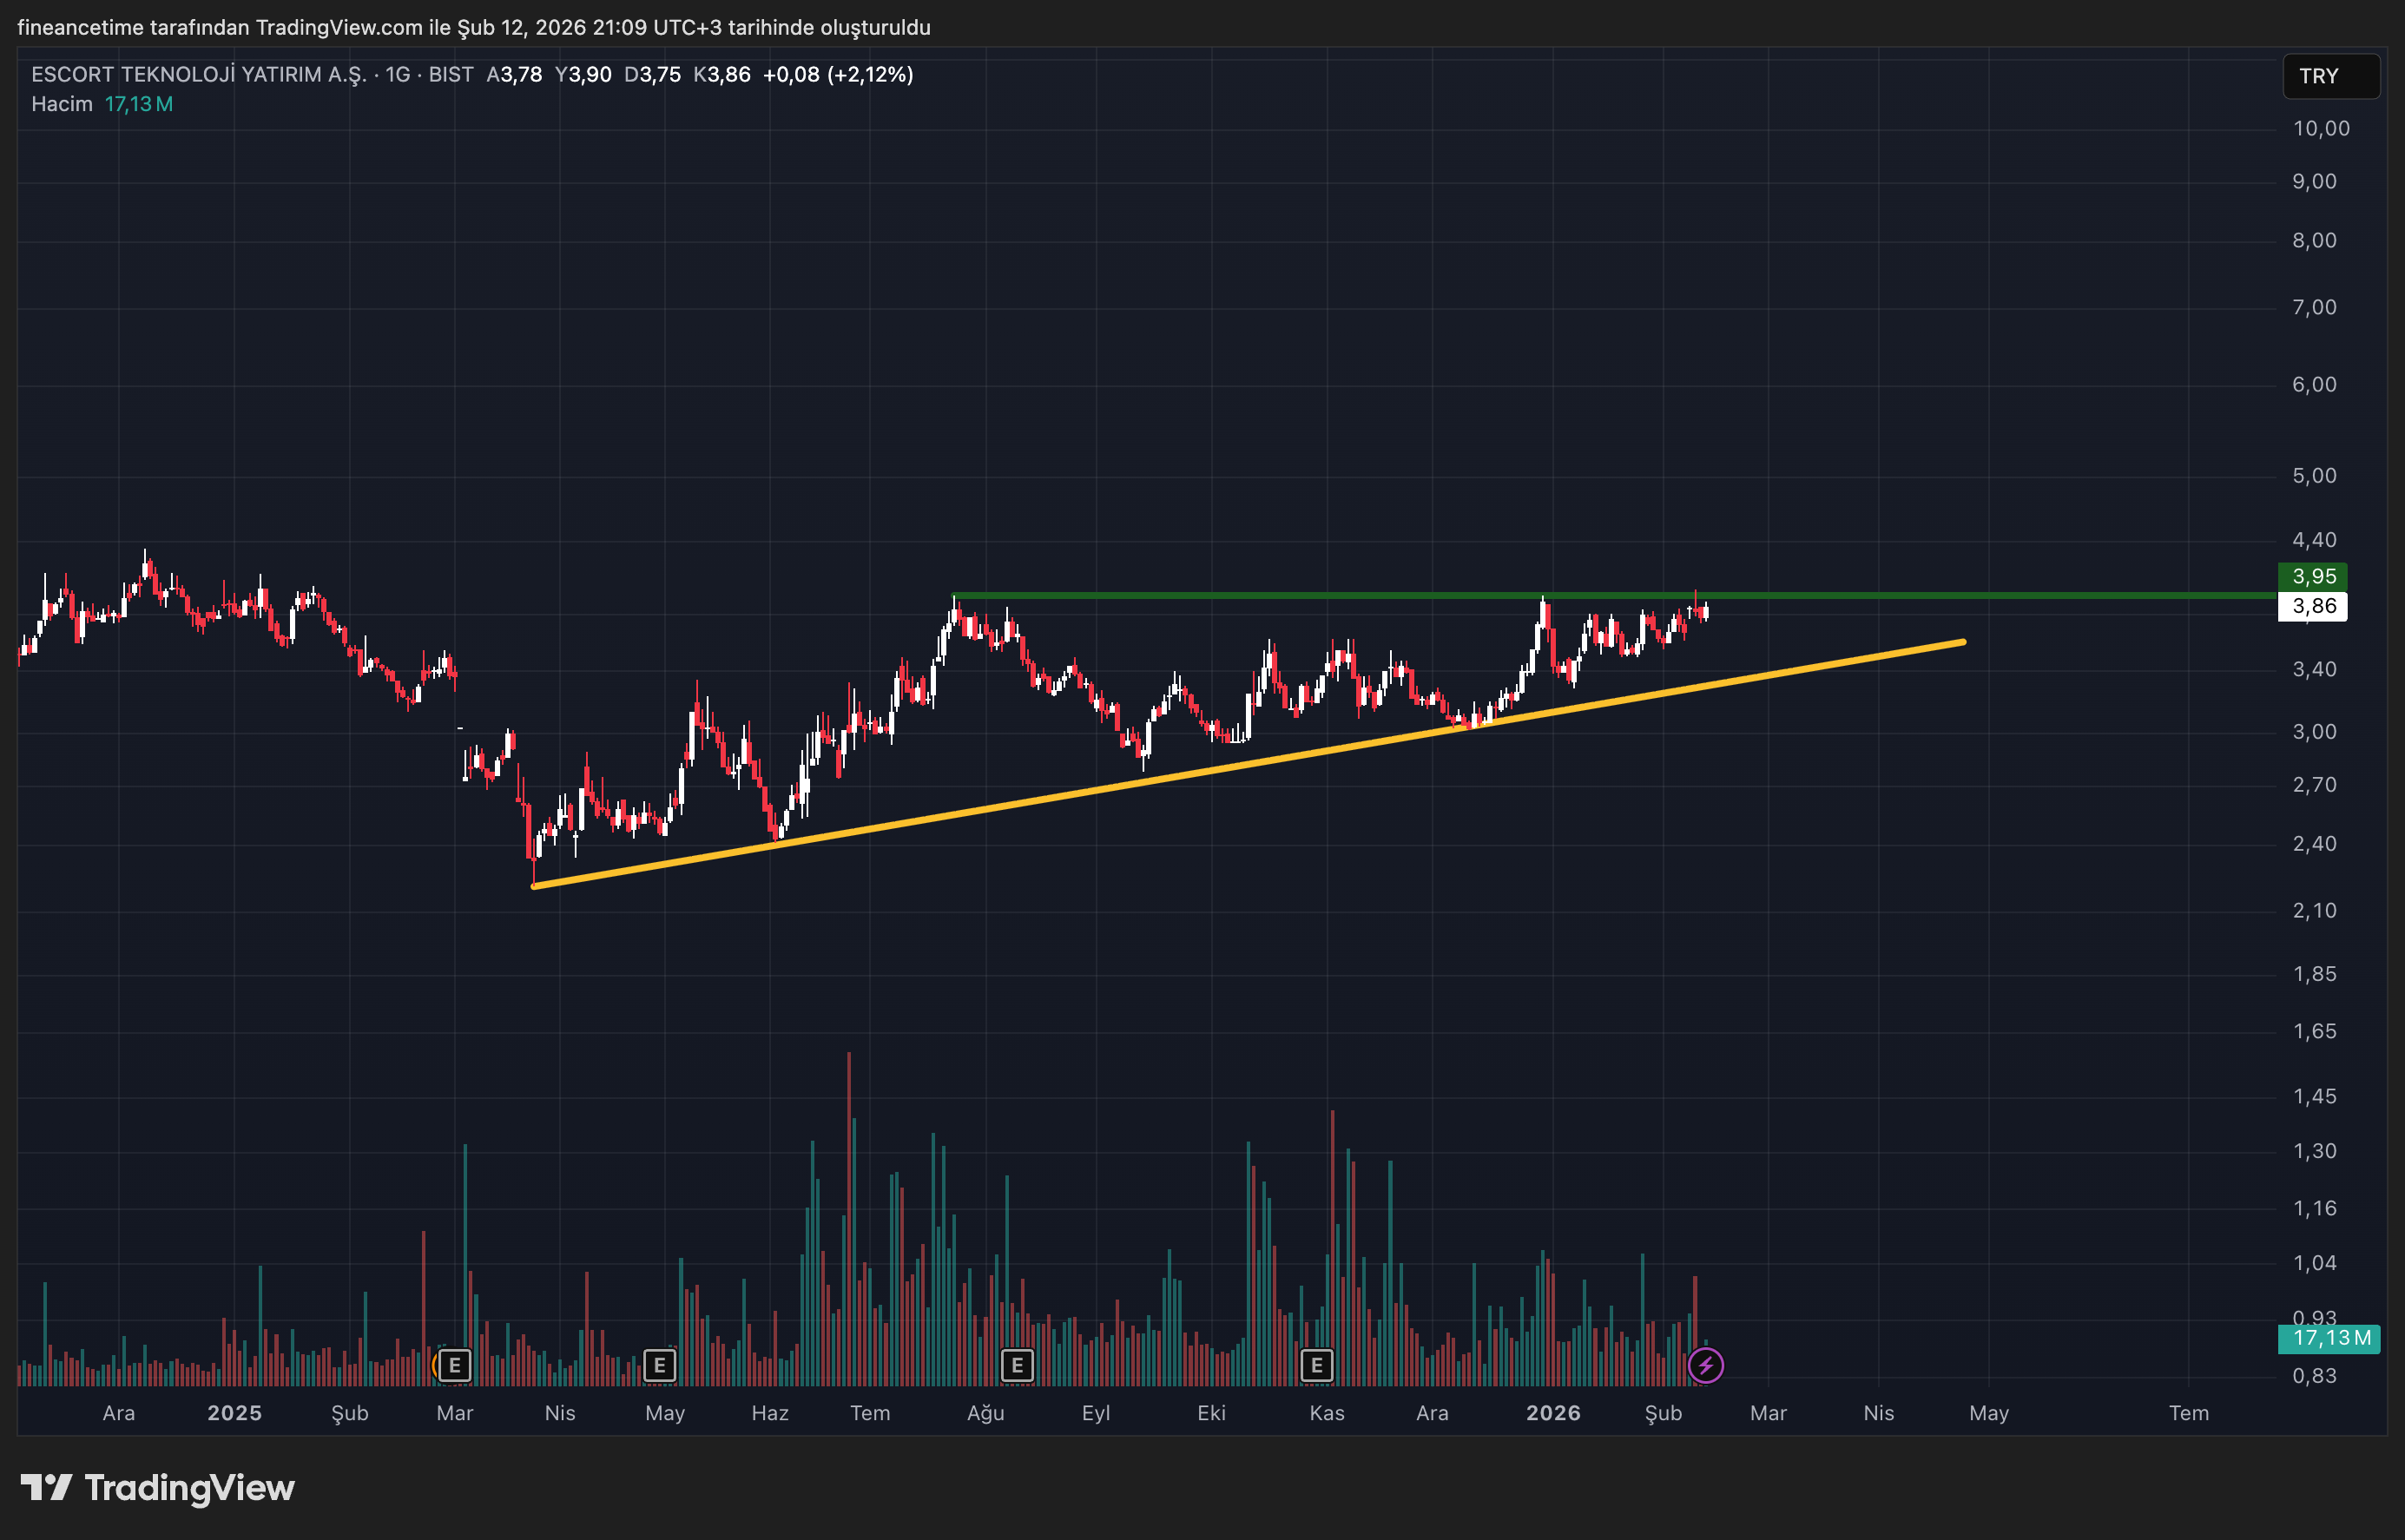The width and height of the screenshot is (2405, 1540).
Task: Click the earnings E marker near May
Action: point(659,1365)
